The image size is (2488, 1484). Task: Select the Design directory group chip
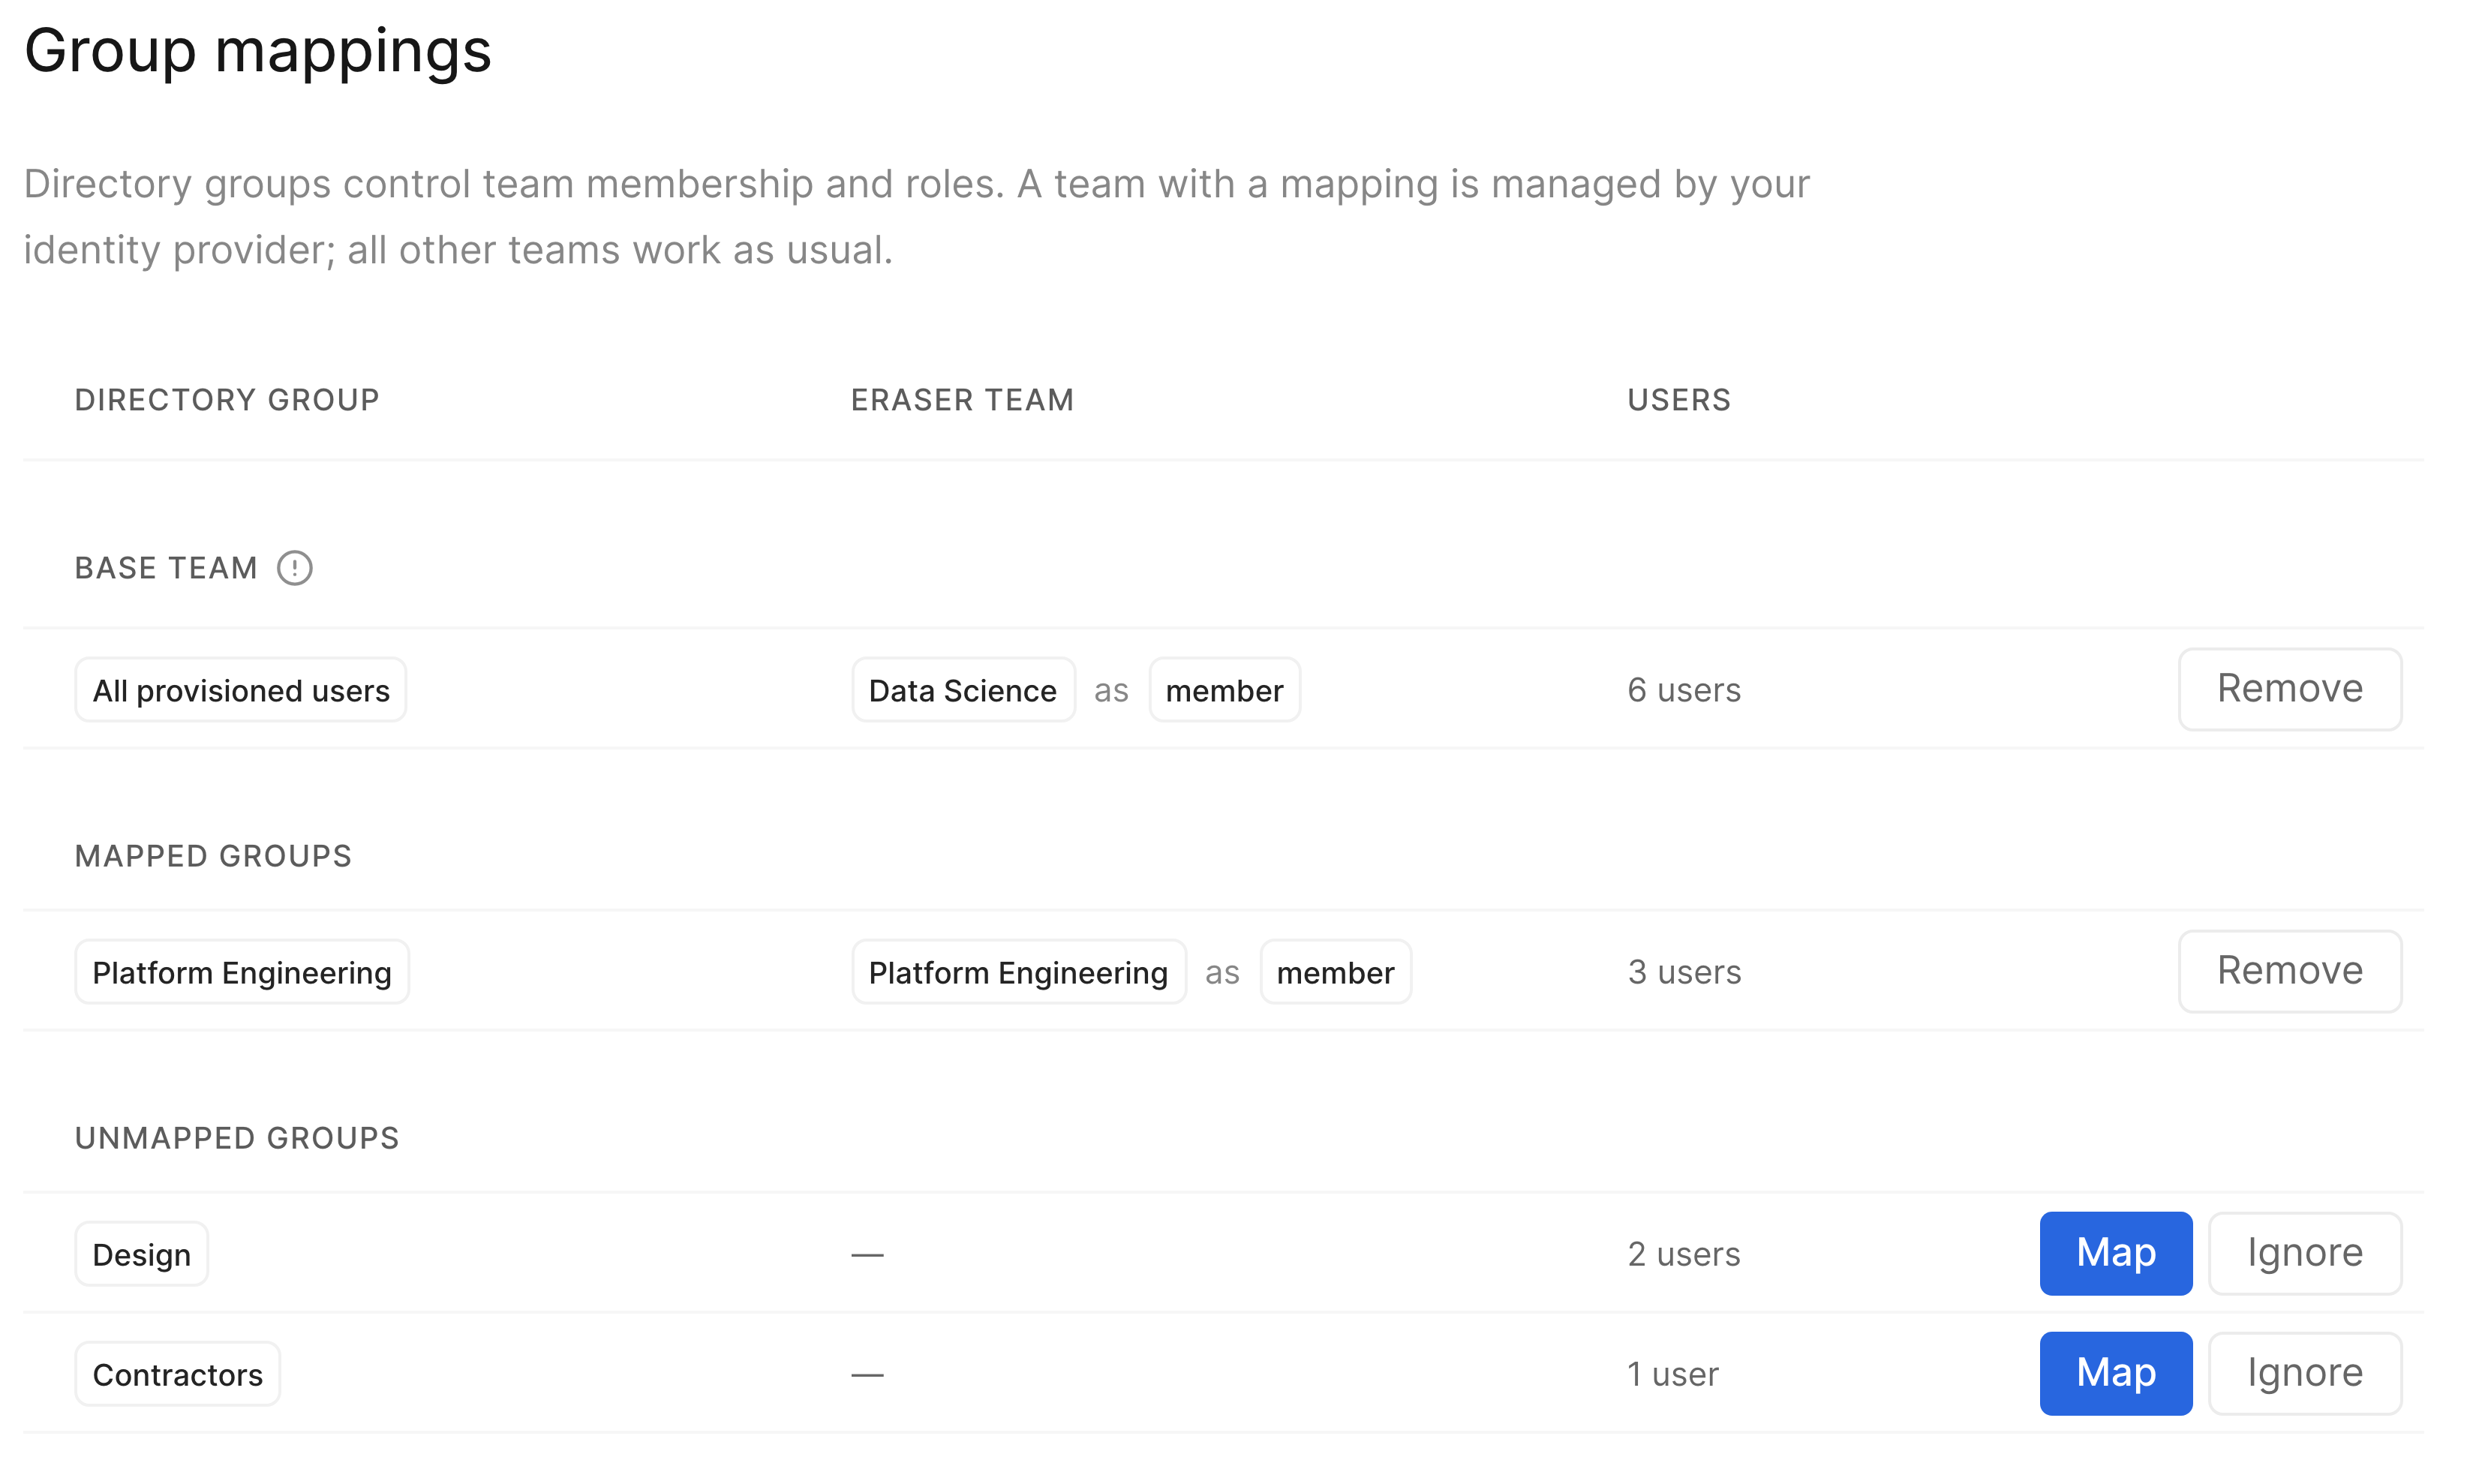(x=142, y=1254)
